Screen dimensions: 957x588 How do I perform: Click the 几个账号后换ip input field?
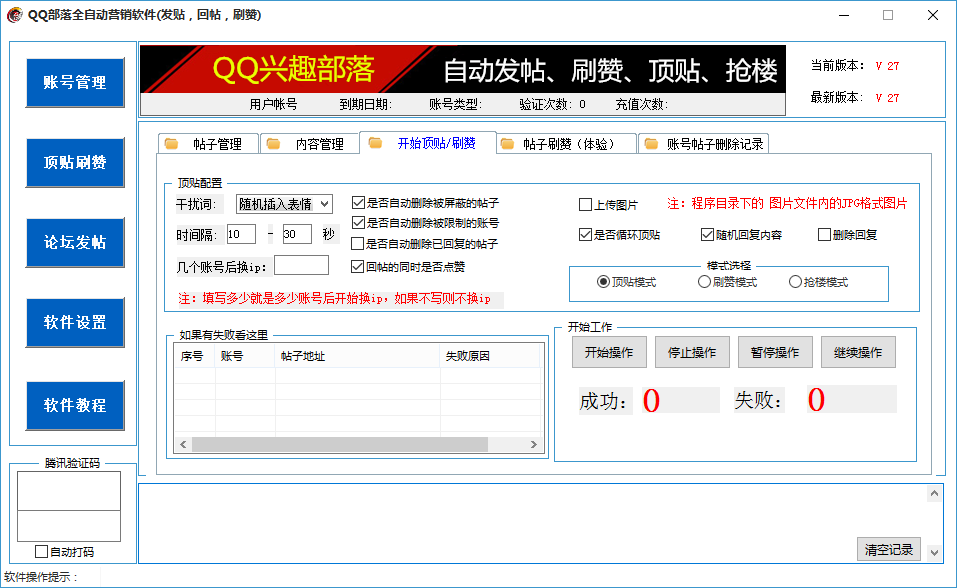(x=301, y=265)
